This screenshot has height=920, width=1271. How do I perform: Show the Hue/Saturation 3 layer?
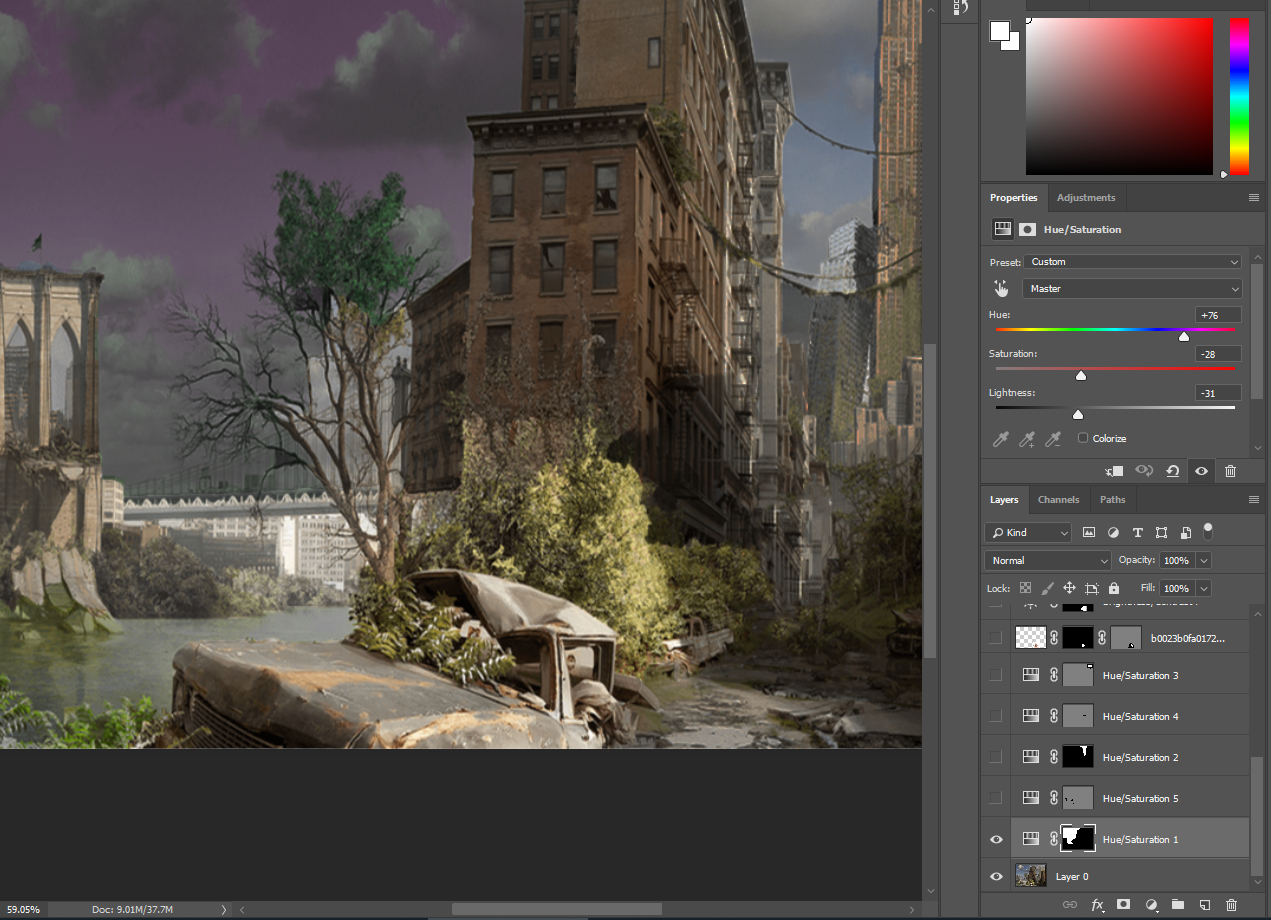click(x=995, y=675)
